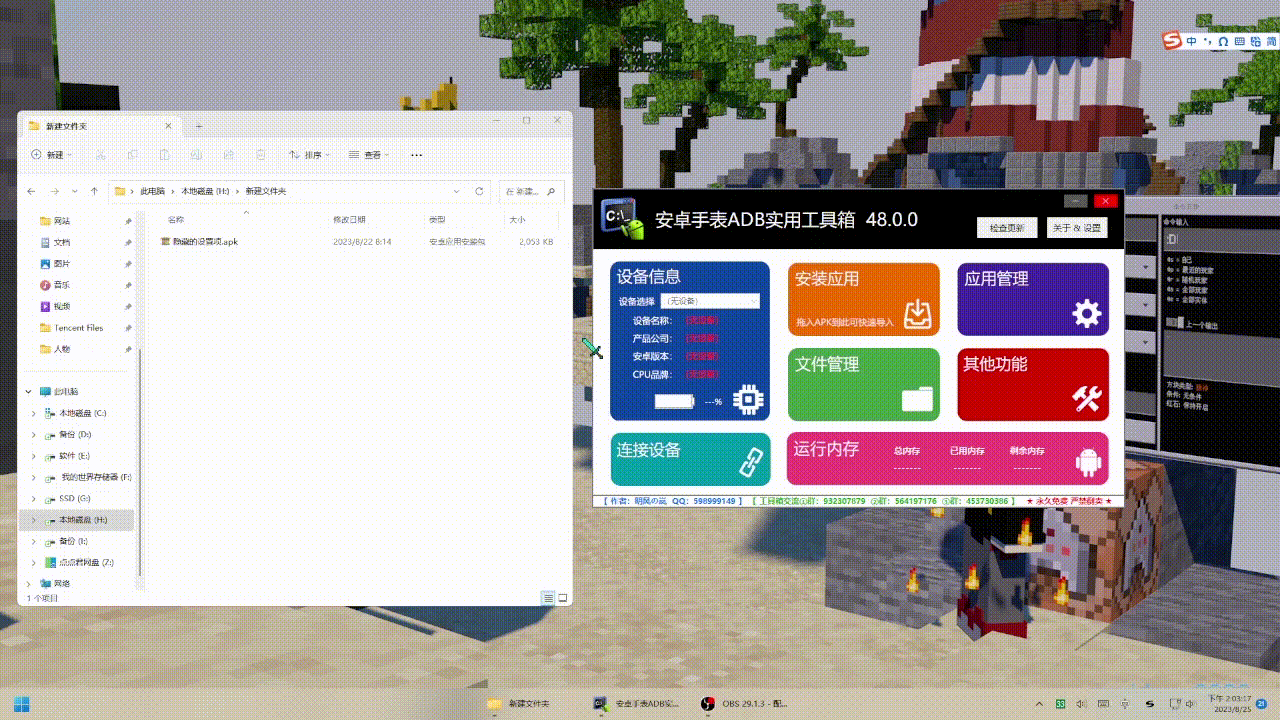
Task: Click the 连接设备 chain link icon
Action: (x=751, y=461)
